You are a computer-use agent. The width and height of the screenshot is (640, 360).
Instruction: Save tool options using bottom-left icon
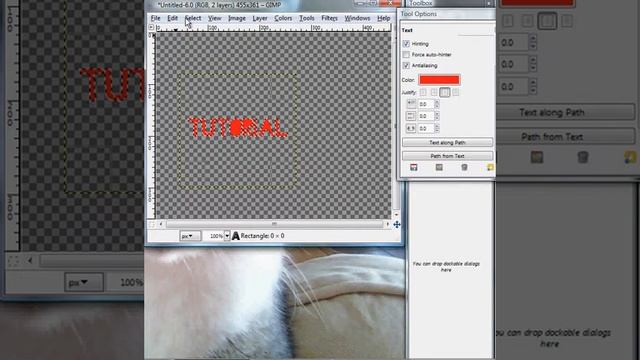pos(413,167)
